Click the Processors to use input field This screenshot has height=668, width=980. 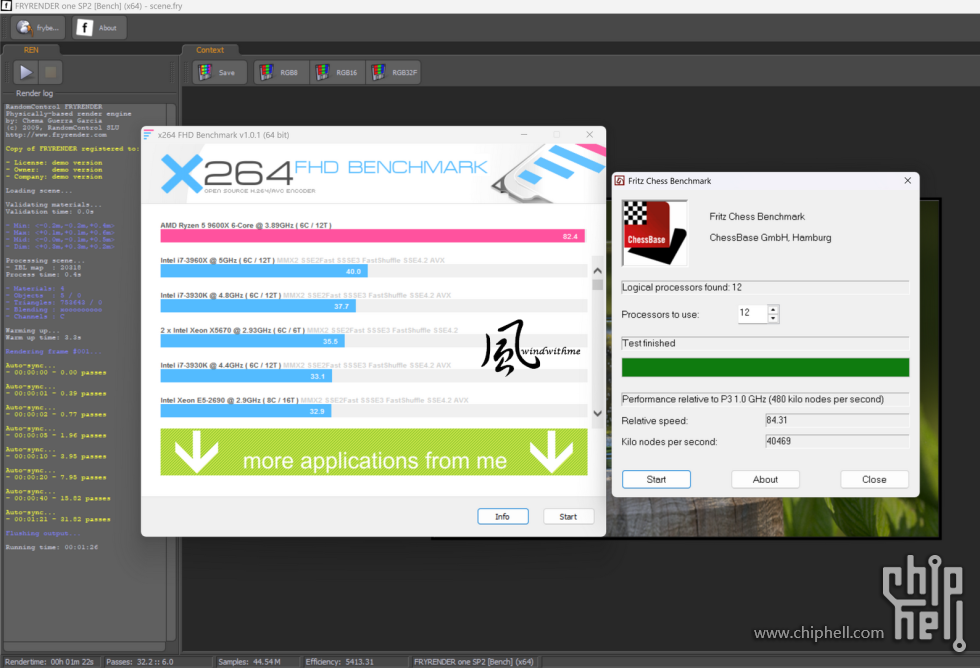pyautogui.click(x=752, y=313)
